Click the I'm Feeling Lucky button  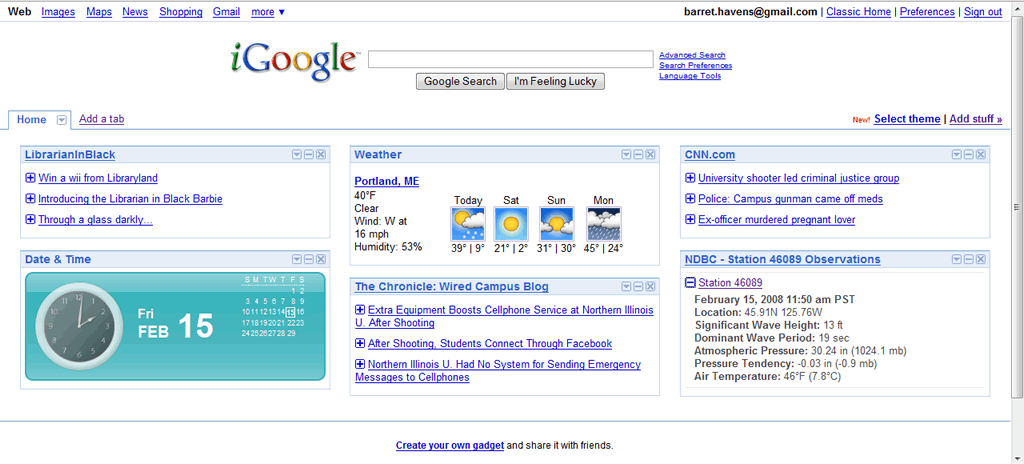point(556,82)
